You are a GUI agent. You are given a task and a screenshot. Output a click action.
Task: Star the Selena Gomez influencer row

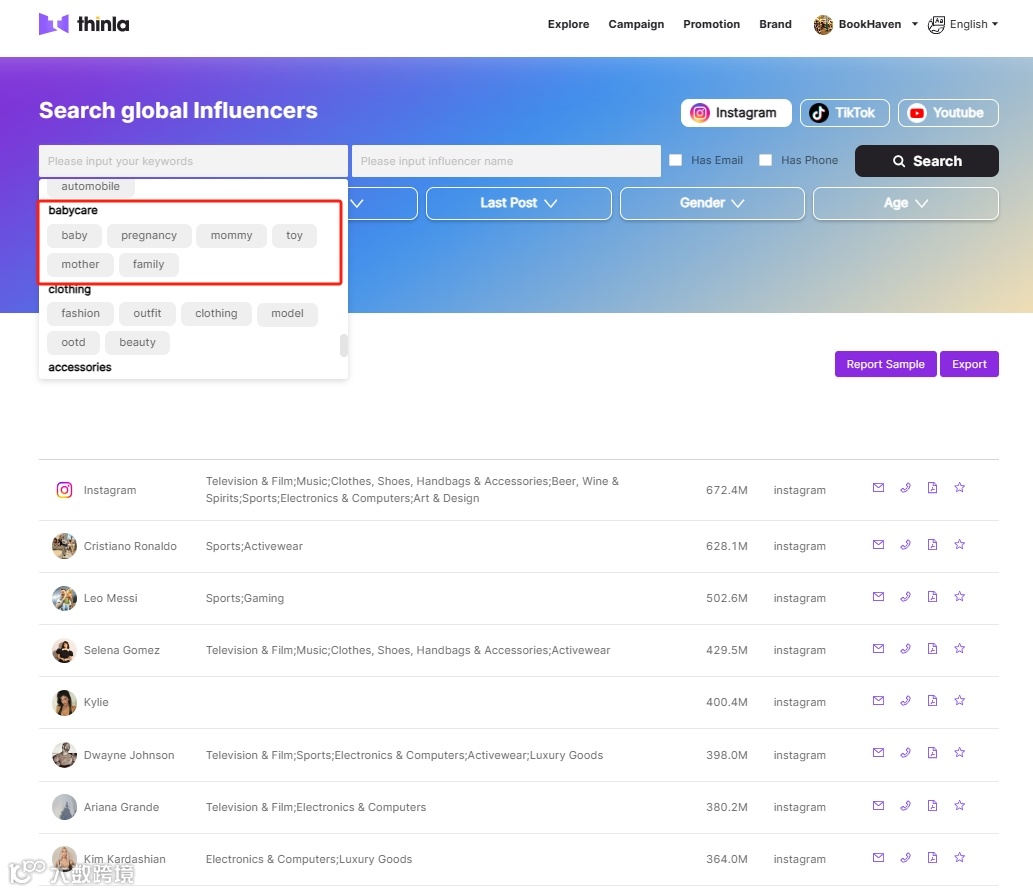[959, 649]
